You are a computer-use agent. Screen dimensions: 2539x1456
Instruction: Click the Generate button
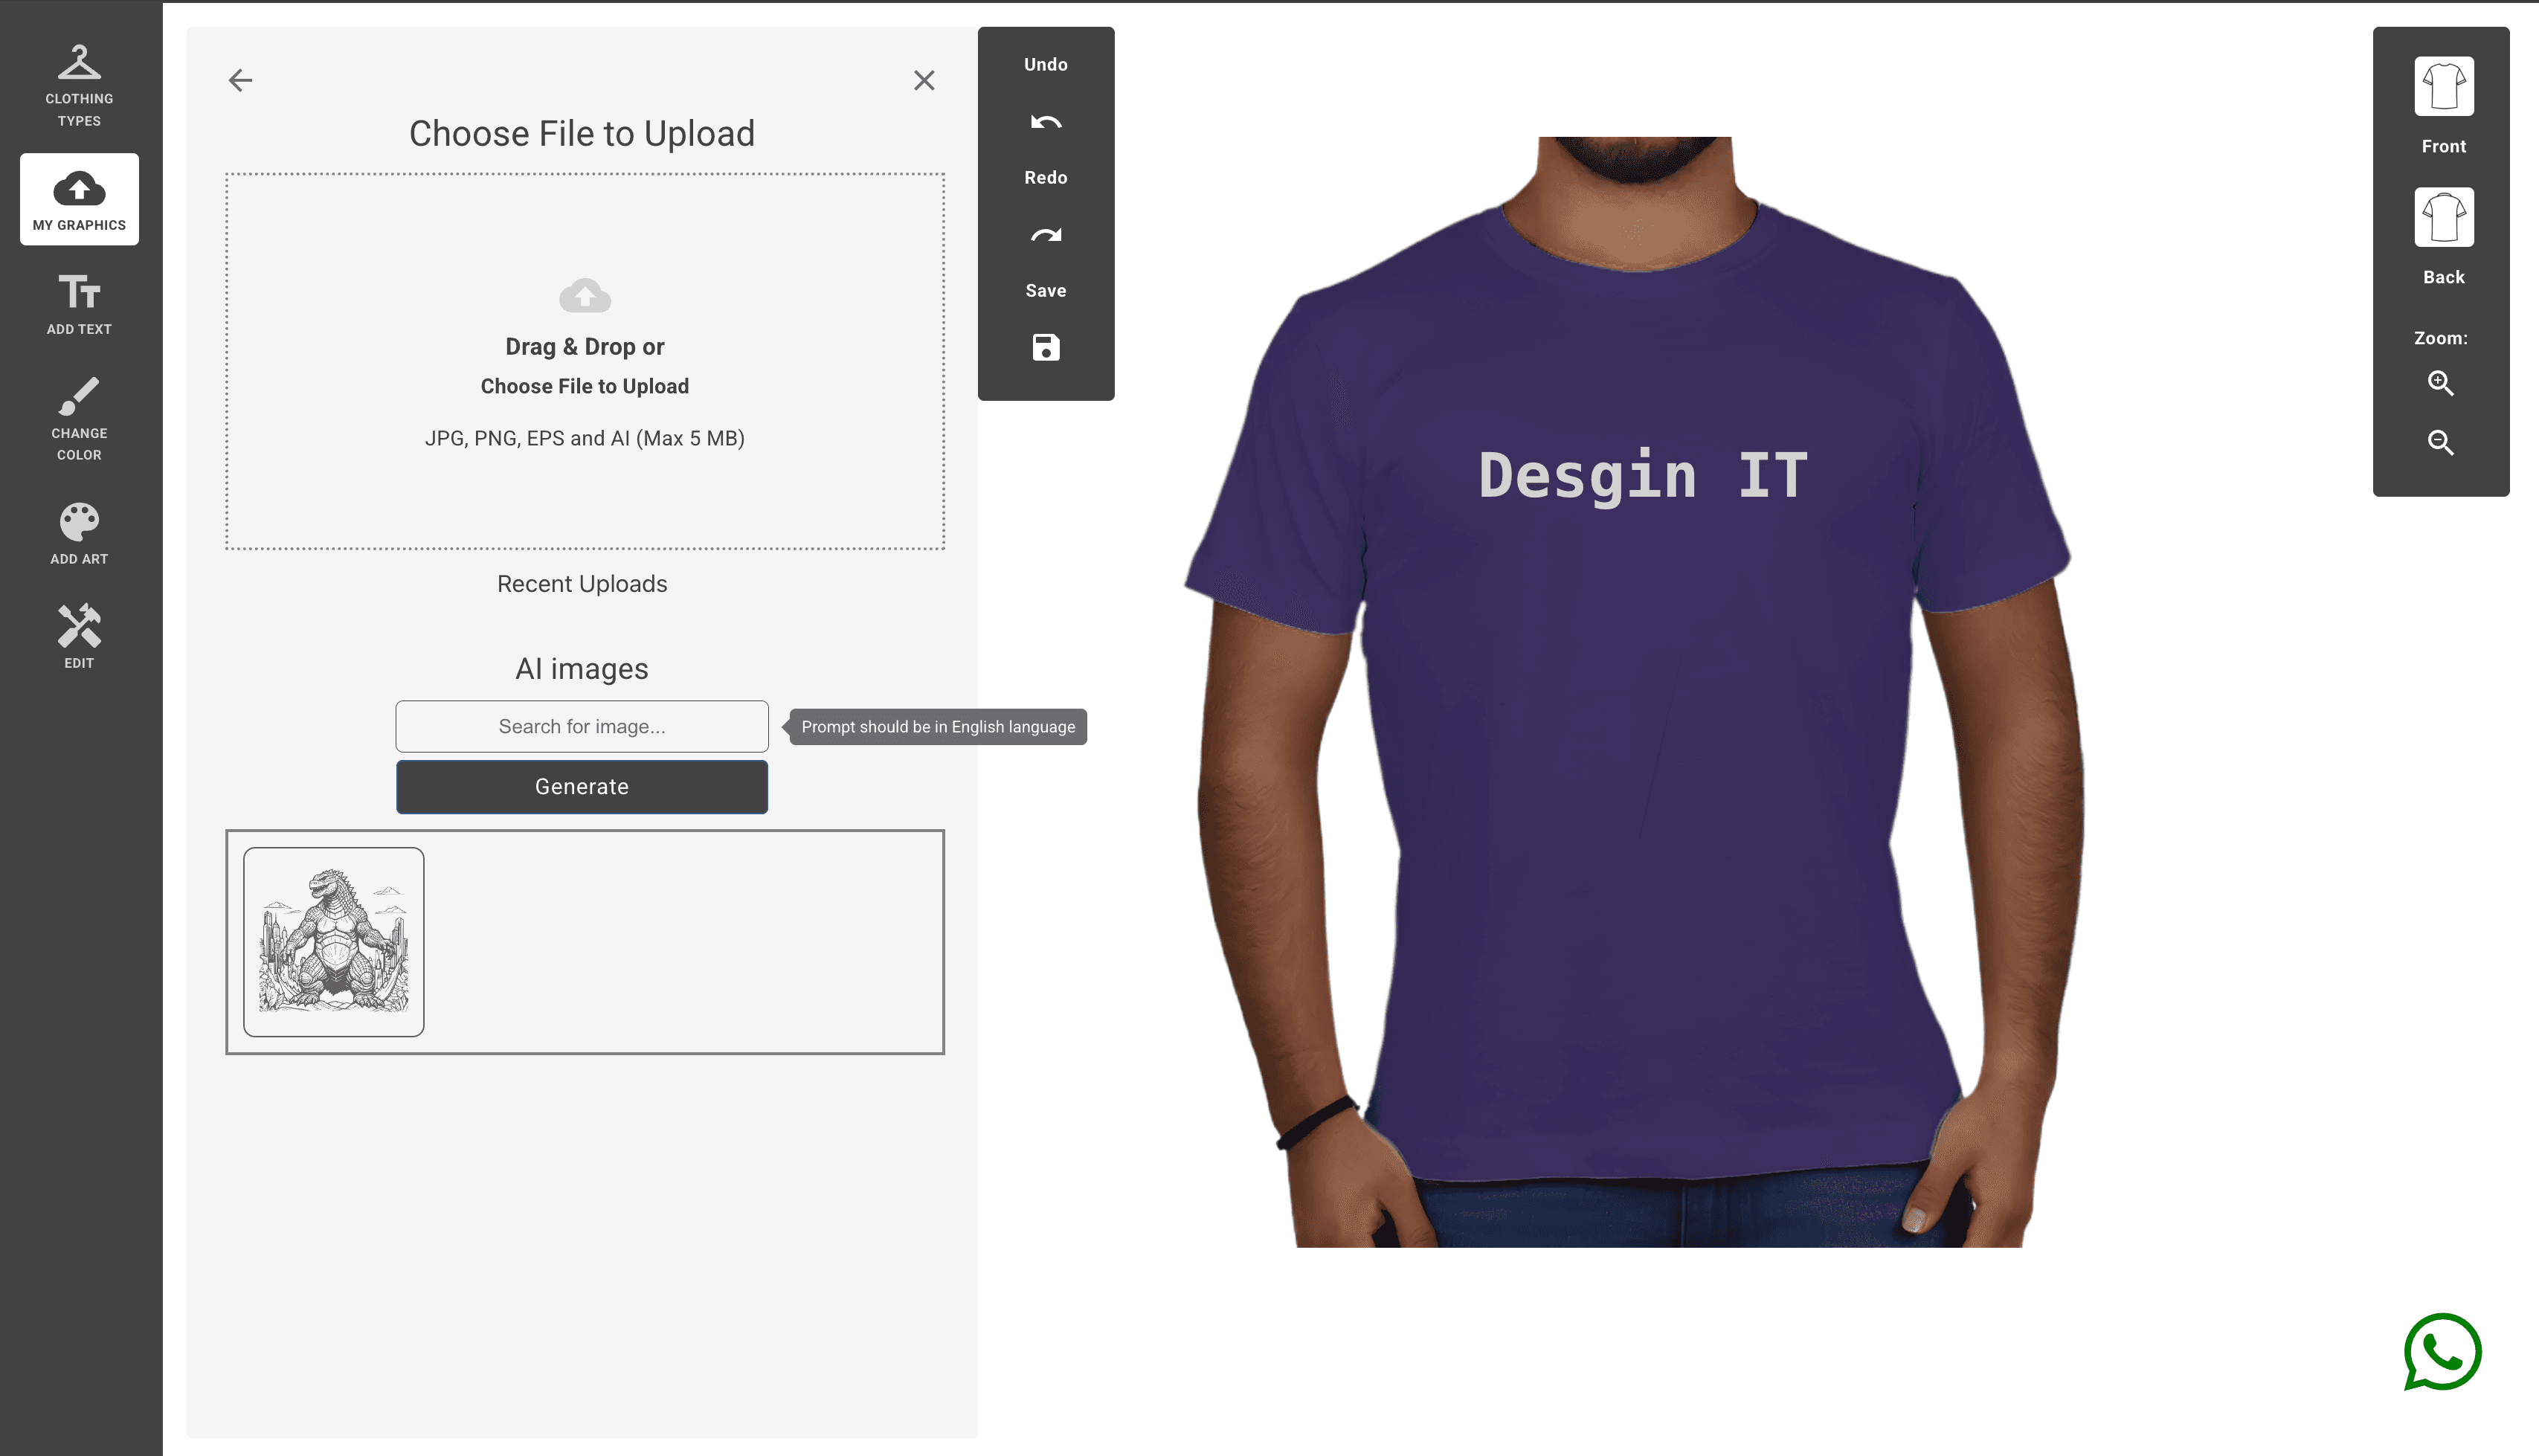(x=581, y=786)
